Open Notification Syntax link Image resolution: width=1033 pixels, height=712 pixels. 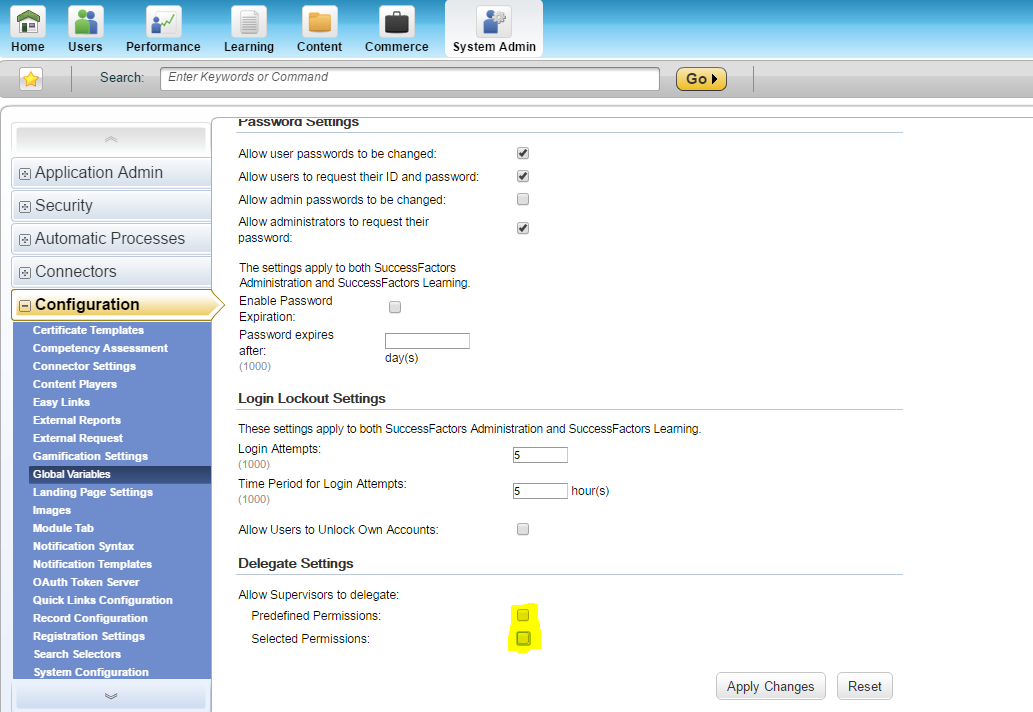click(x=84, y=546)
